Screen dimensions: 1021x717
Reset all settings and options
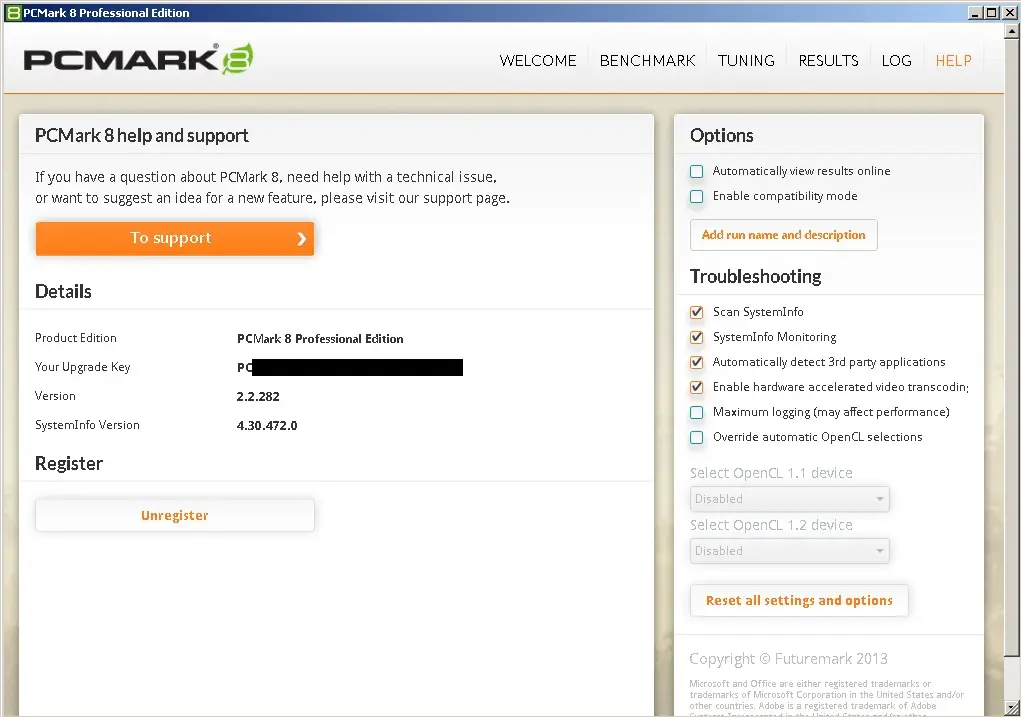[799, 600]
